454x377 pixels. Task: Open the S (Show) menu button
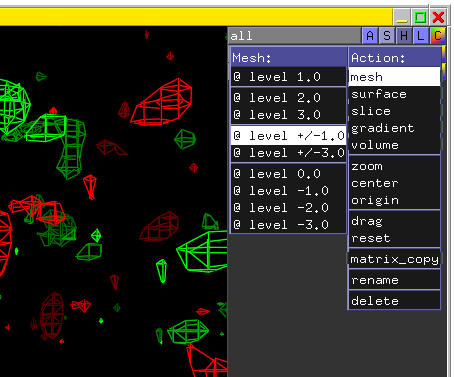pos(387,36)
